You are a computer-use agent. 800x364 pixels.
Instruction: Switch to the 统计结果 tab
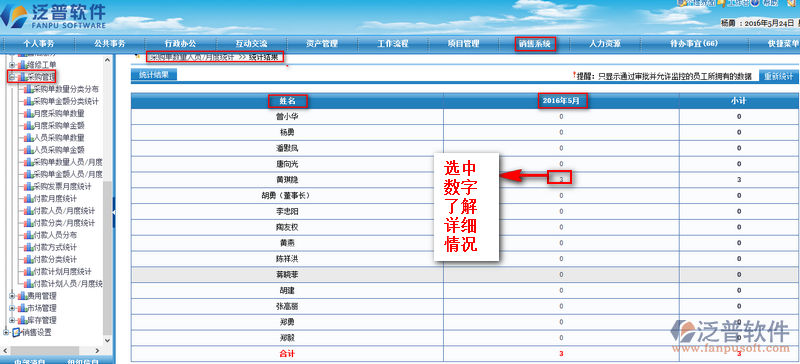coord(154,75)
